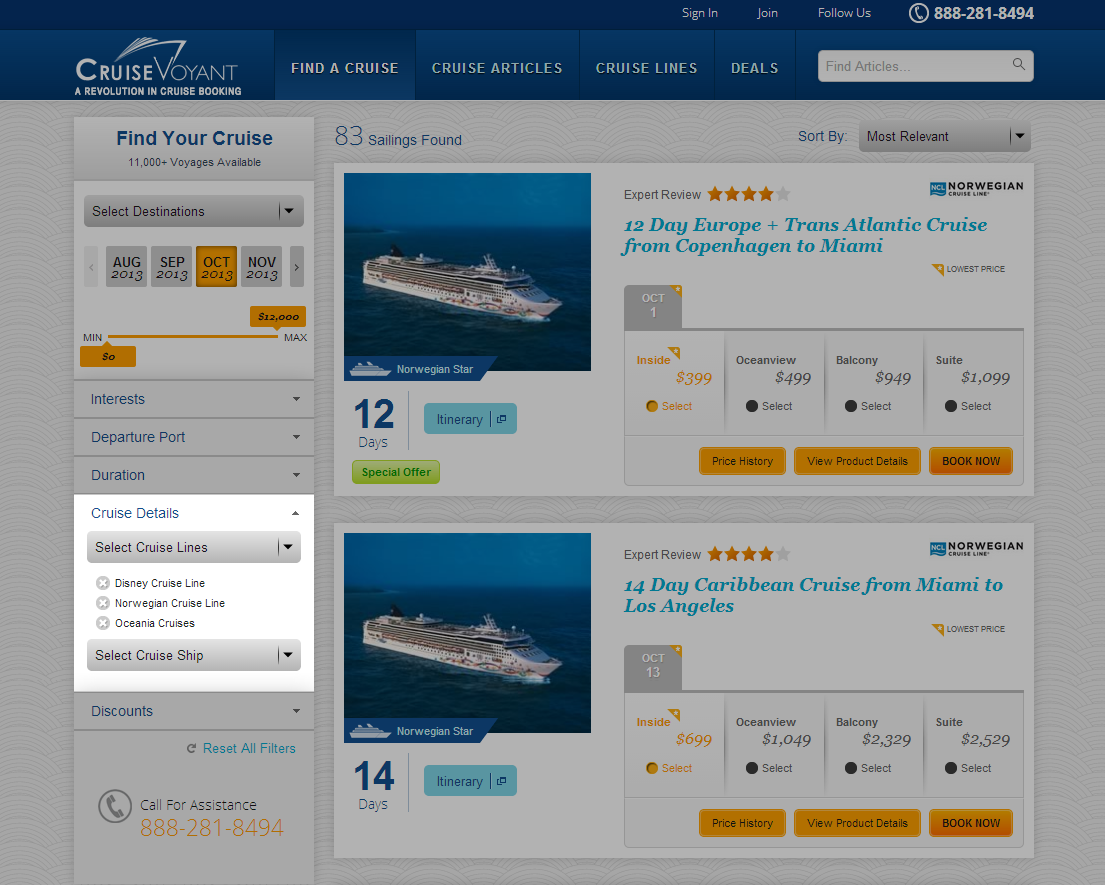This screenshot has width=1105, height=885.
Task: Open 12 Day cruise ship thumbnail
Action: 467,272
